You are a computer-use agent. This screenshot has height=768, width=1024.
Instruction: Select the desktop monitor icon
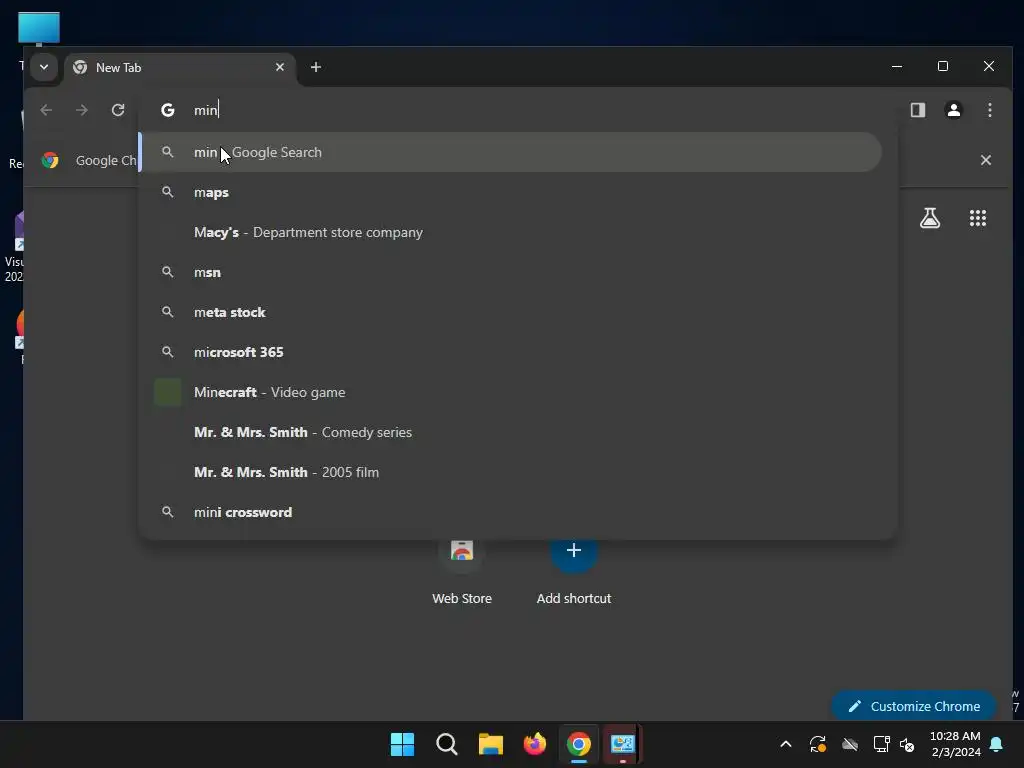[x=39, y=29]
